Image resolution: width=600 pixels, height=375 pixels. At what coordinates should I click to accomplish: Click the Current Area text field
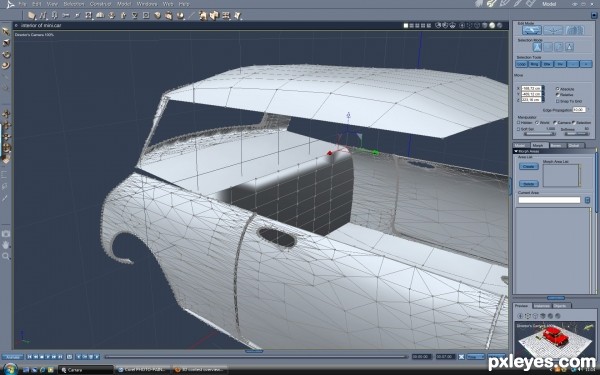pyautogui.click(x=549, y=200)
